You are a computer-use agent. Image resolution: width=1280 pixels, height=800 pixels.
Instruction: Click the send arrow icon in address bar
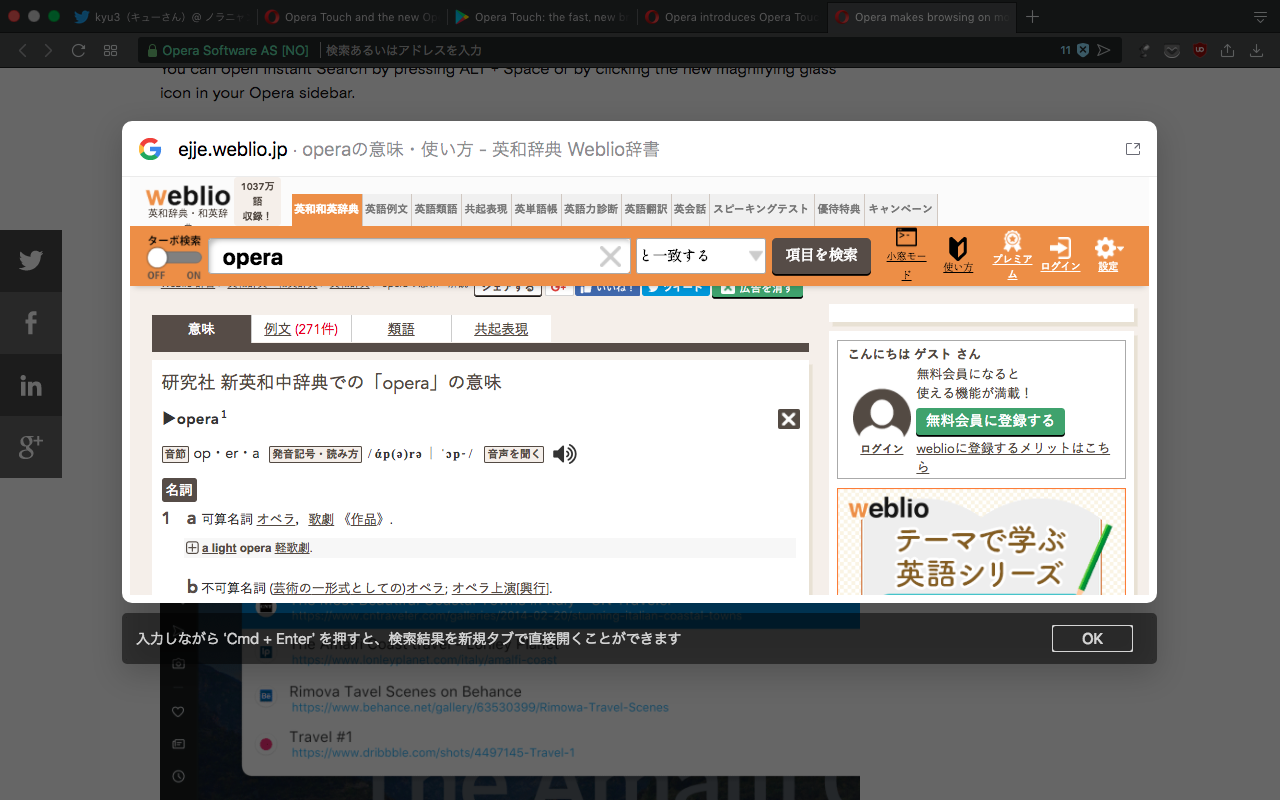click(x=1104, y=50)
